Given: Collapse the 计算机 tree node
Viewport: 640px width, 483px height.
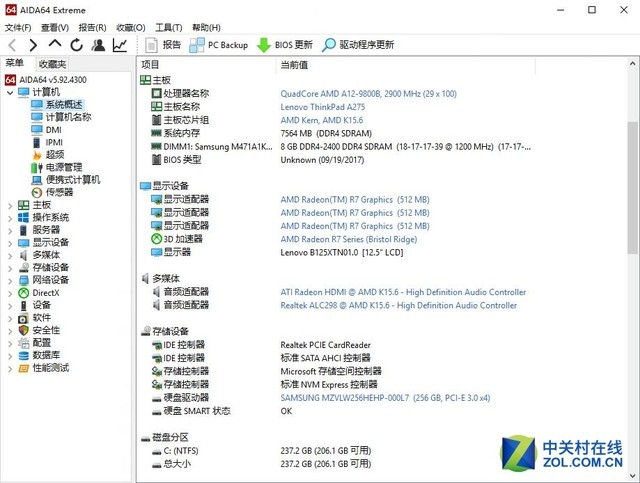Looking at the screenshot, I should (9, 93).
